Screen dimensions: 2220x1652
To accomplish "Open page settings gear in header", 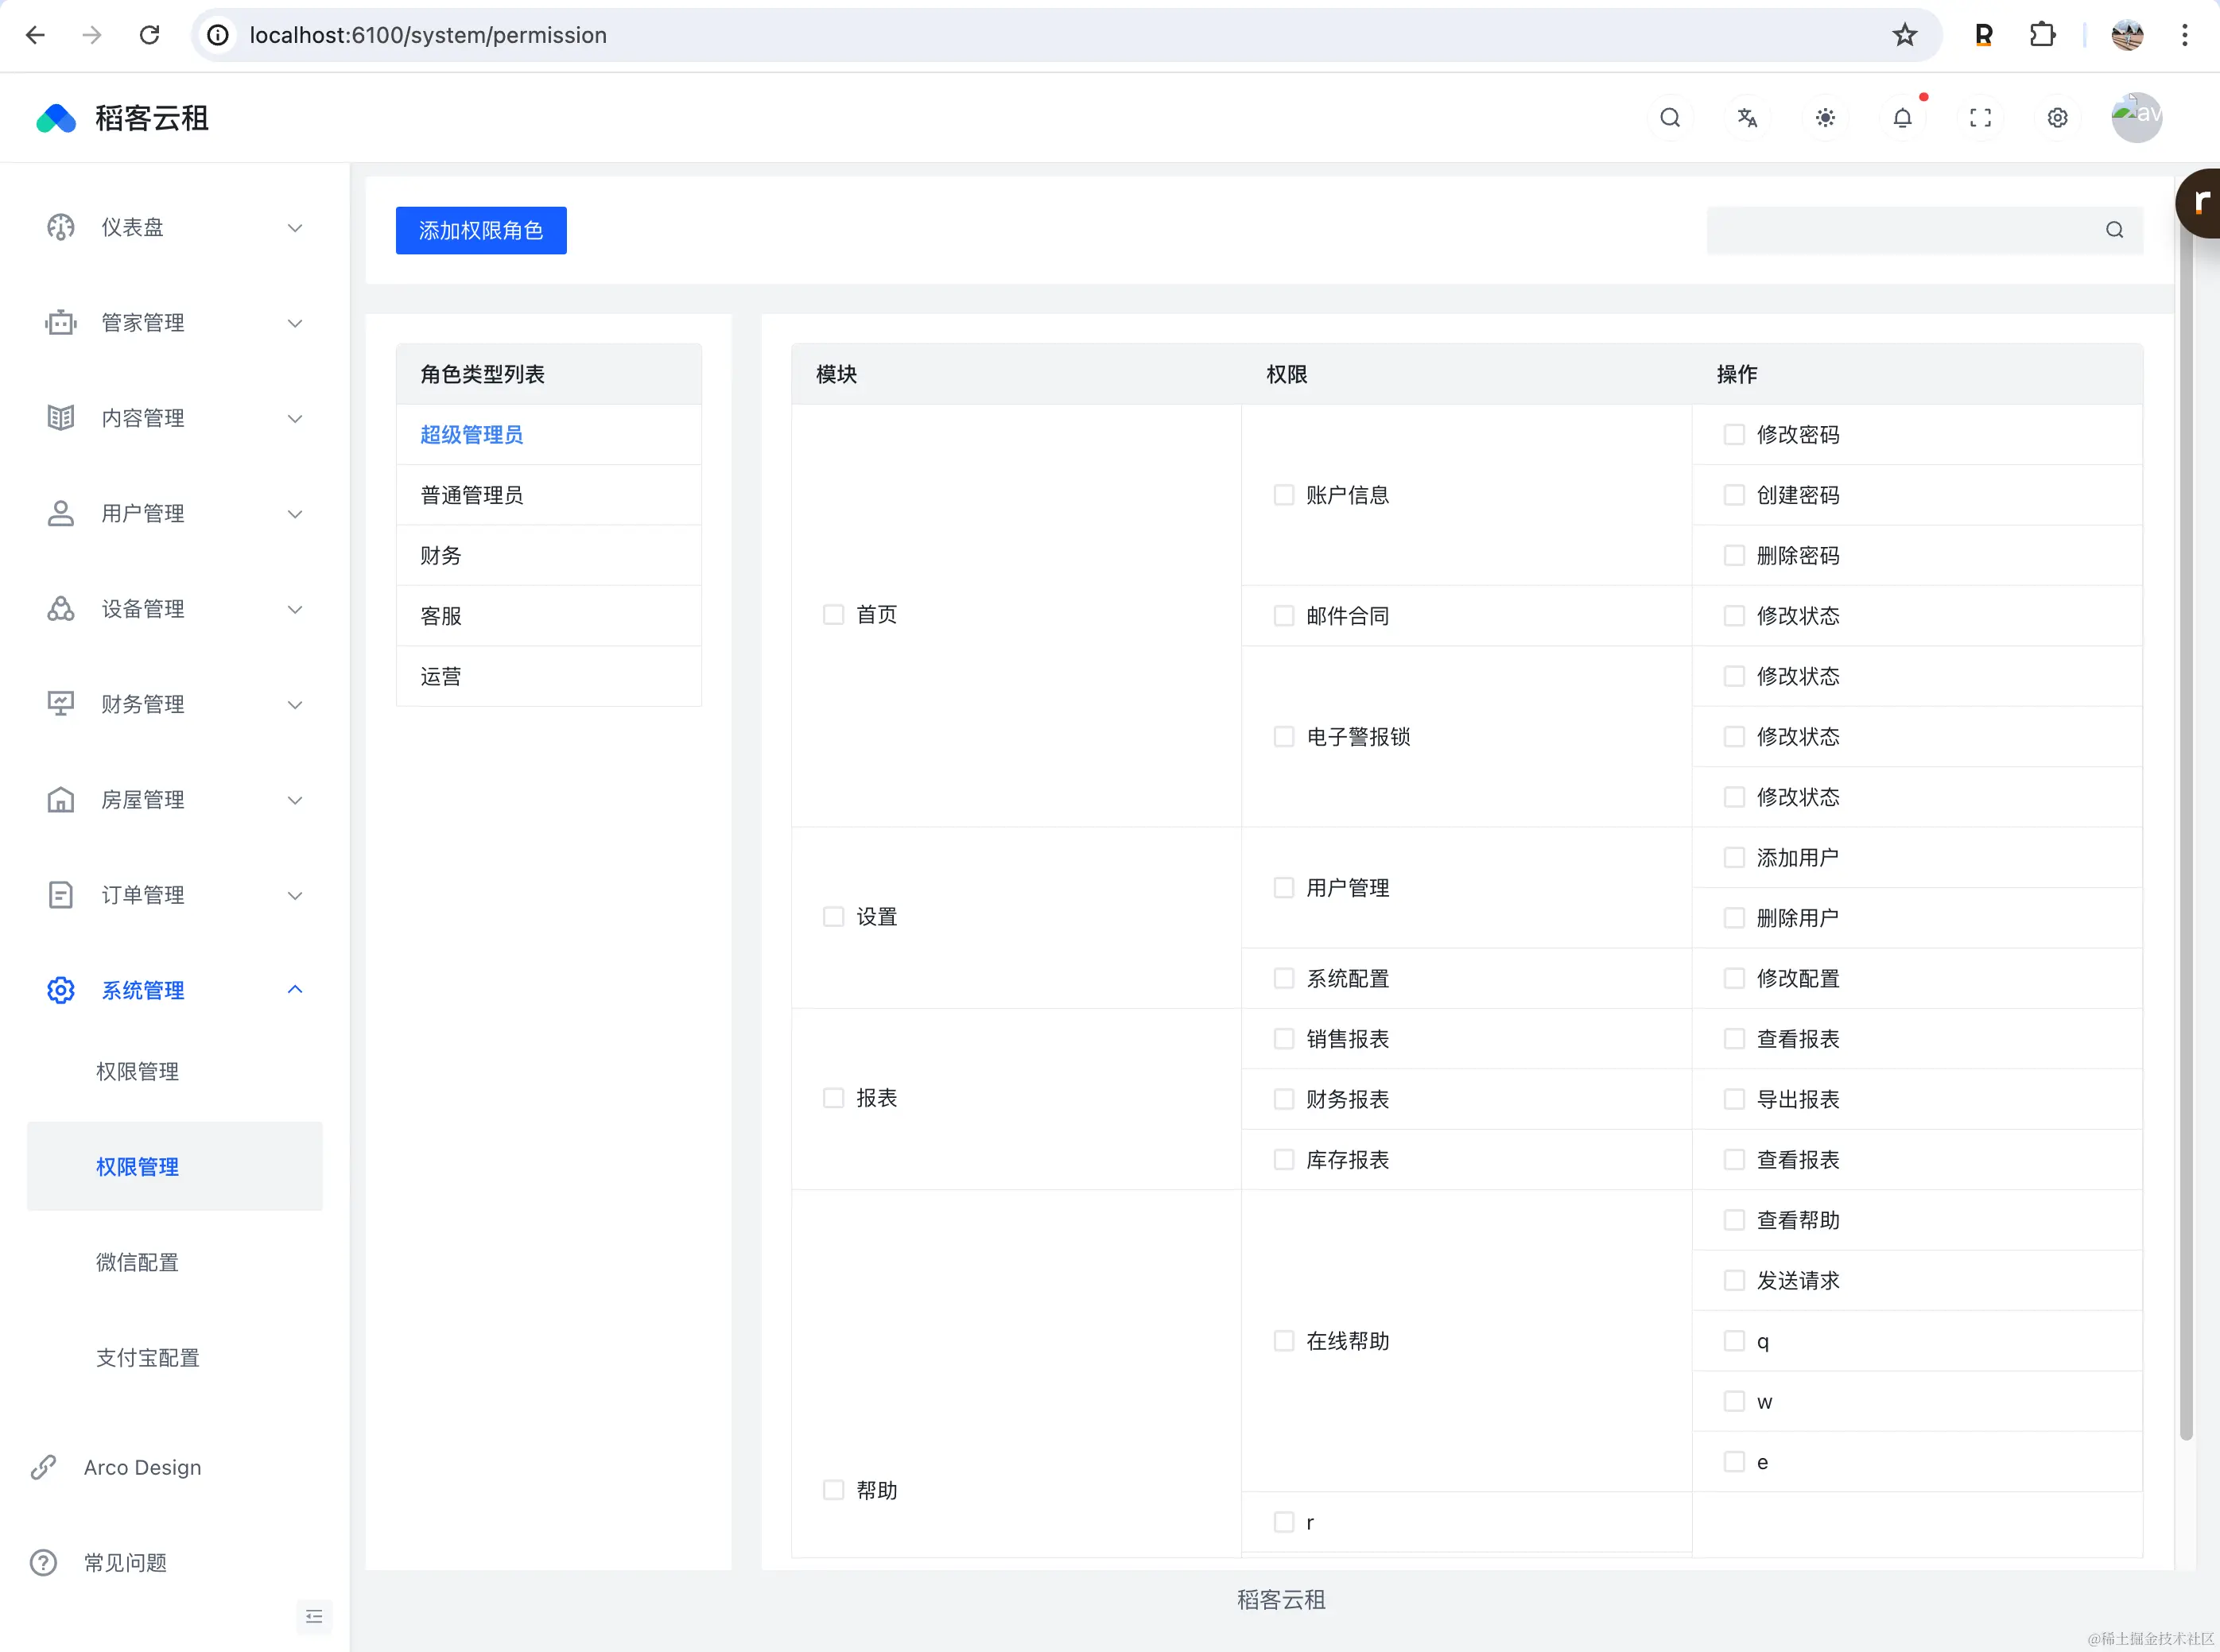I will click(2057, 118).
